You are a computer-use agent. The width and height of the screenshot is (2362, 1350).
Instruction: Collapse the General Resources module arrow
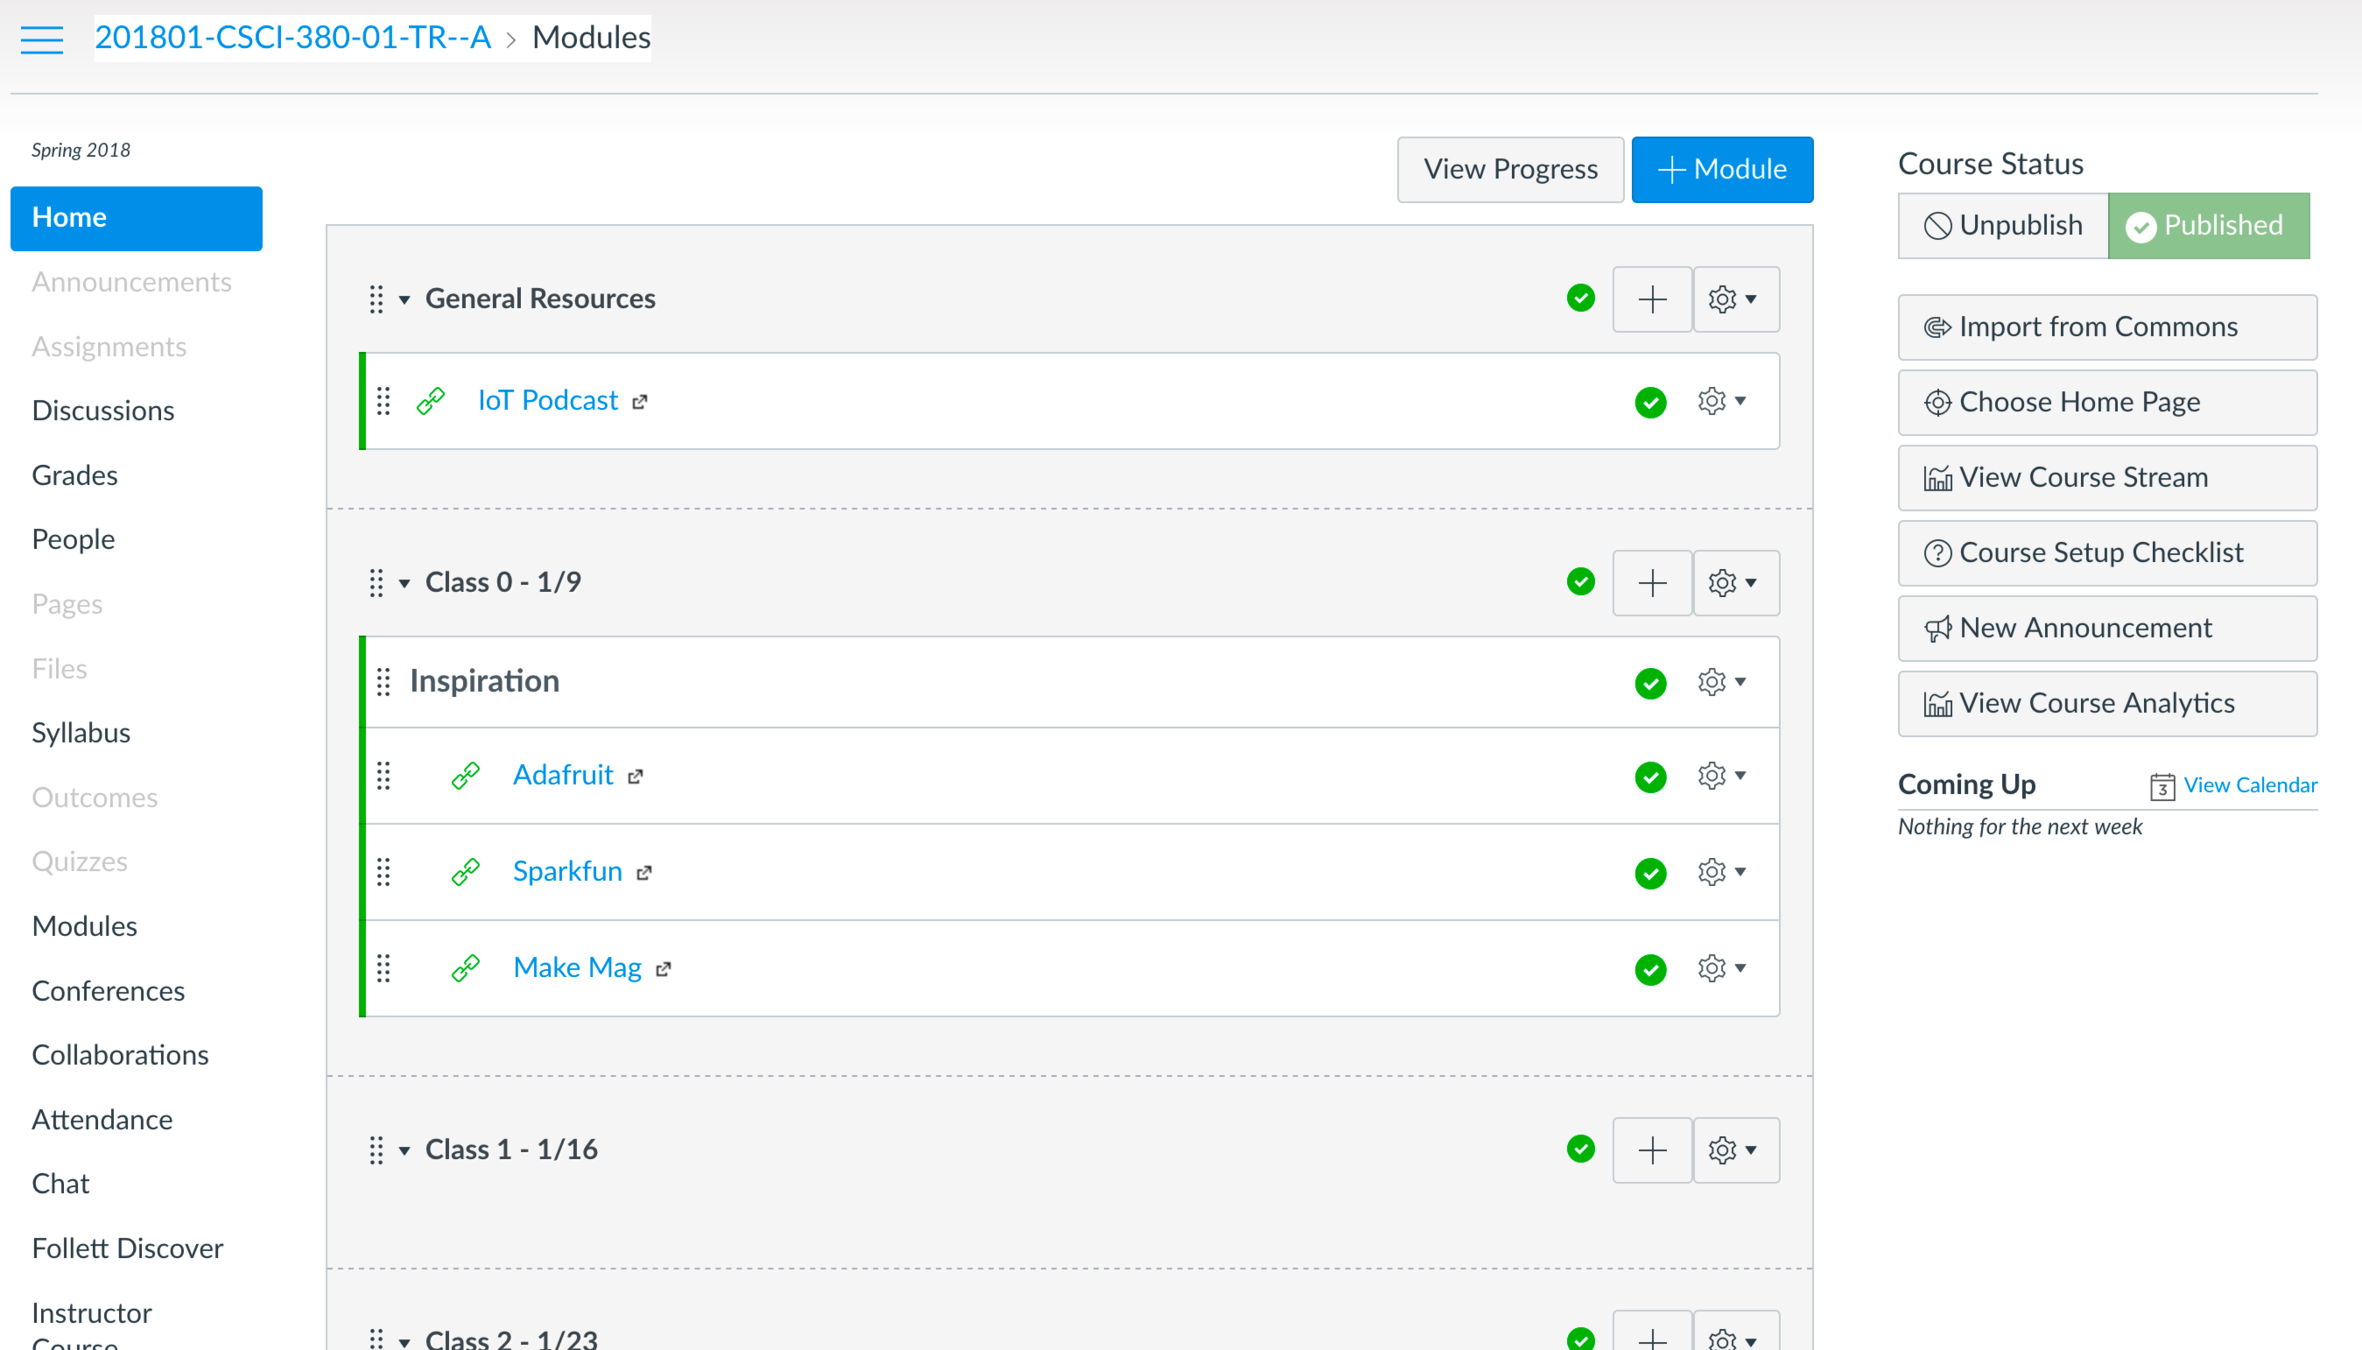(x=404, y=299)
